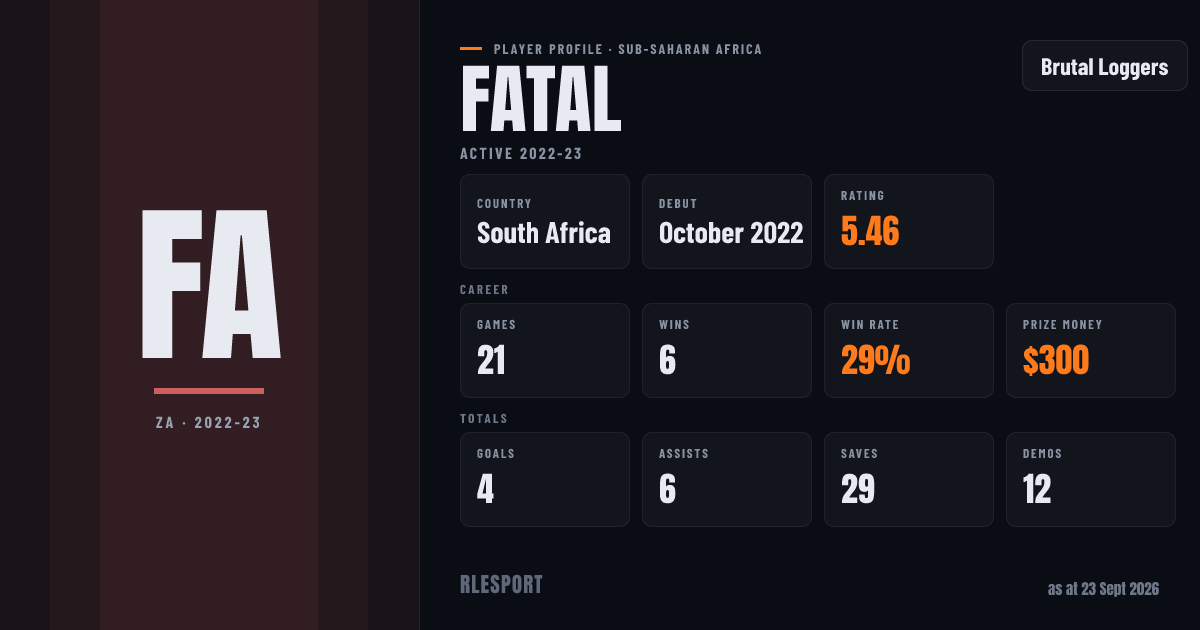Select the FATAL player name heading
The width and height of the screenshot is (1200, 630).
coord(541,100)
